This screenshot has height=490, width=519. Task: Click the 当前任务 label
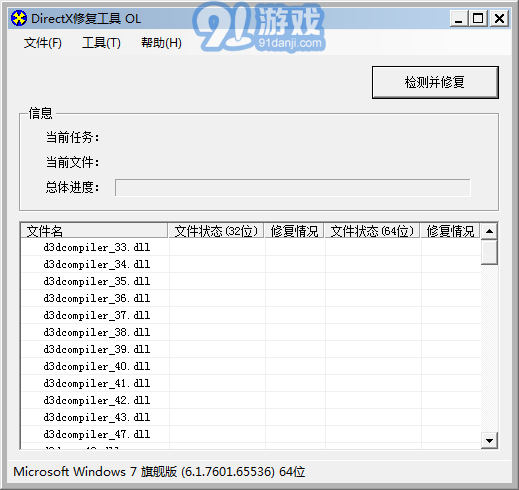click(x=72, y=137)
